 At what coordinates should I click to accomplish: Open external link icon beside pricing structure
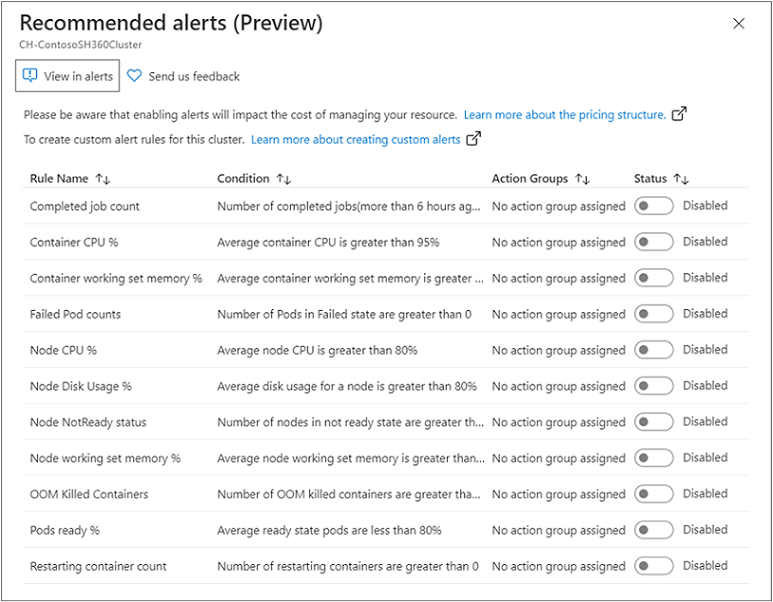[679, 114]
